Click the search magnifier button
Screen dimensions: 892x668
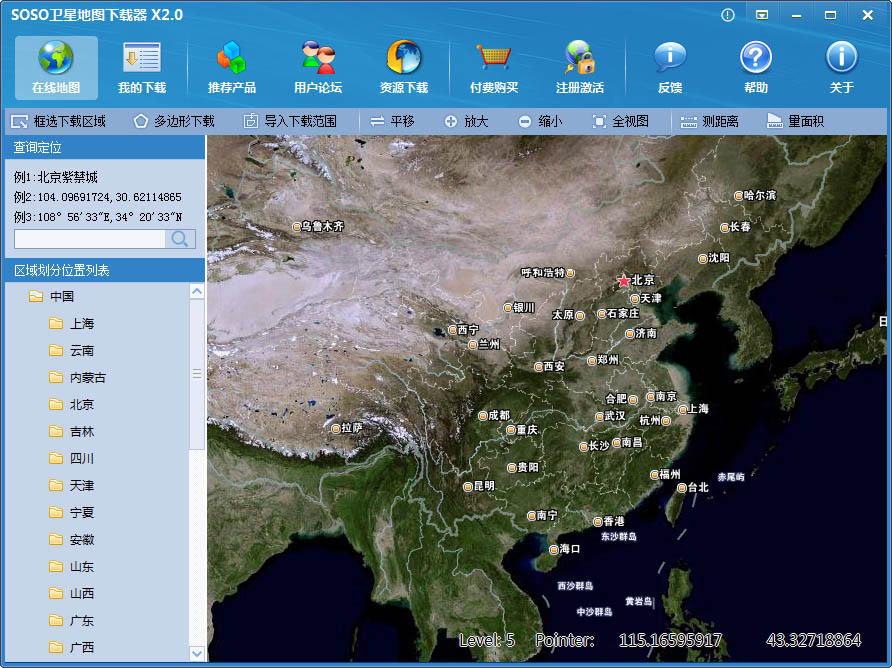[180, 239]
